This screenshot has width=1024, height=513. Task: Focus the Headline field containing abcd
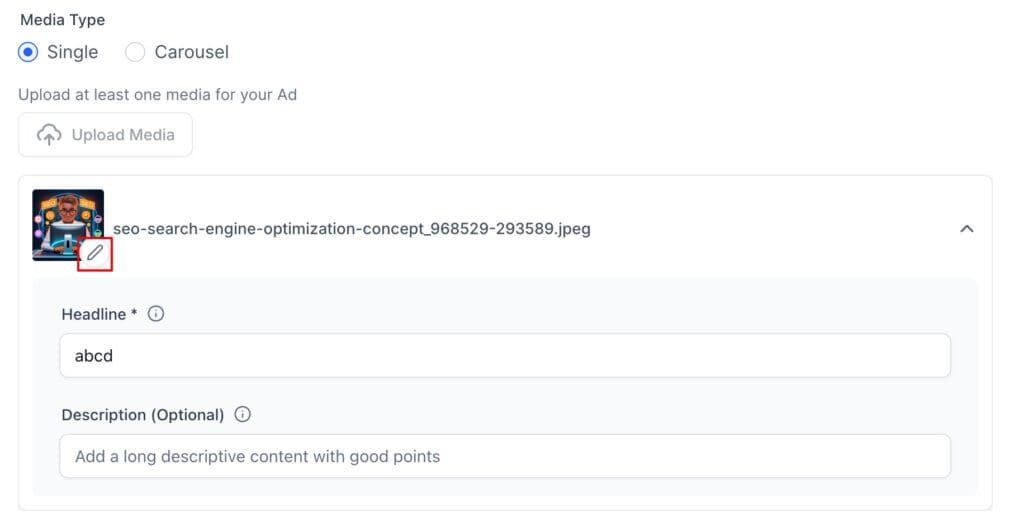[x=505, y=356]
